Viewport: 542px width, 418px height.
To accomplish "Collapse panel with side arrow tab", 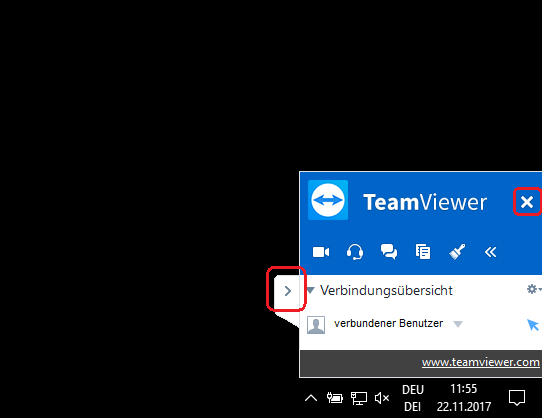I will coord(288,291).
